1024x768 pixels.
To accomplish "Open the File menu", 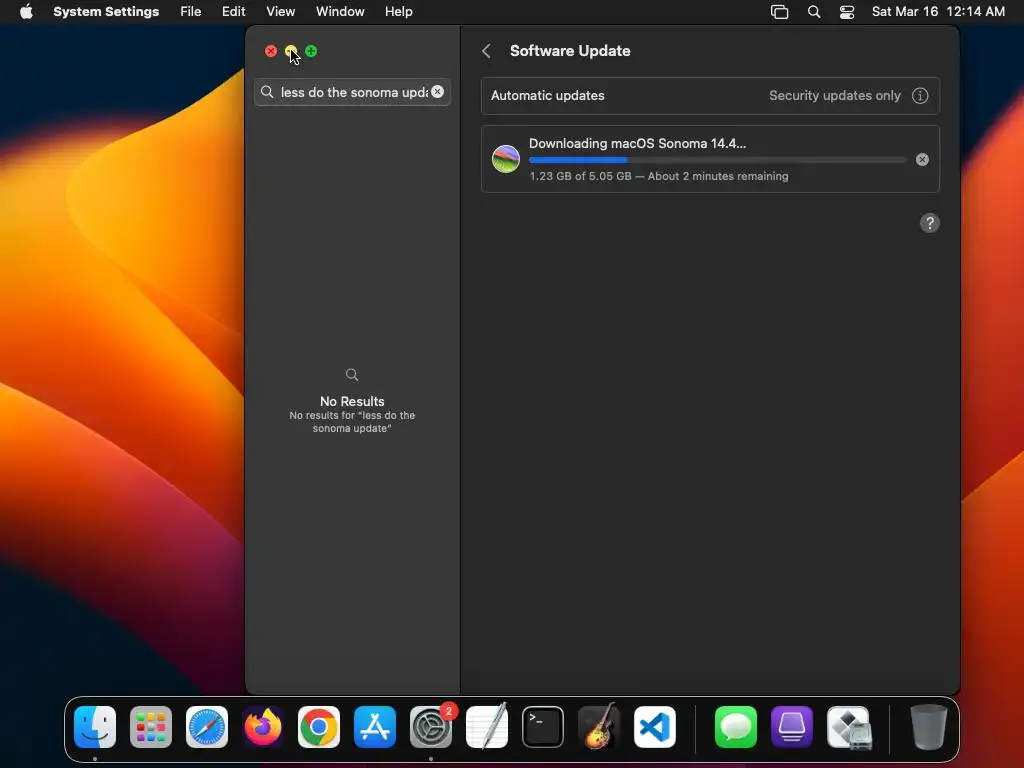I will tap(191, 12).
